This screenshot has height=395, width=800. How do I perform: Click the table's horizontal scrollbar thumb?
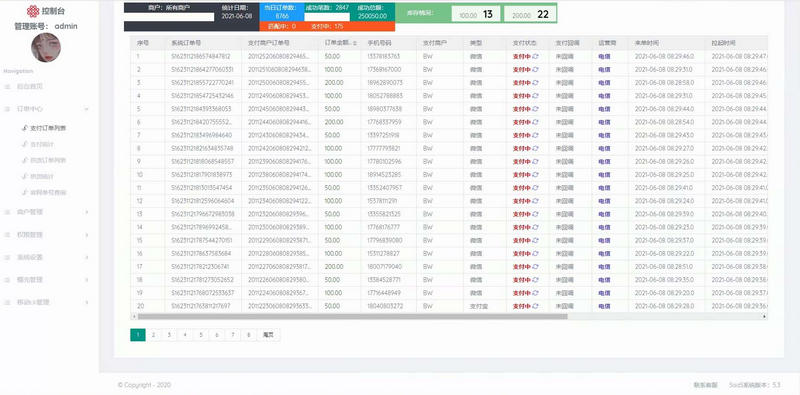pyautogui.click(x=353, y=316)
